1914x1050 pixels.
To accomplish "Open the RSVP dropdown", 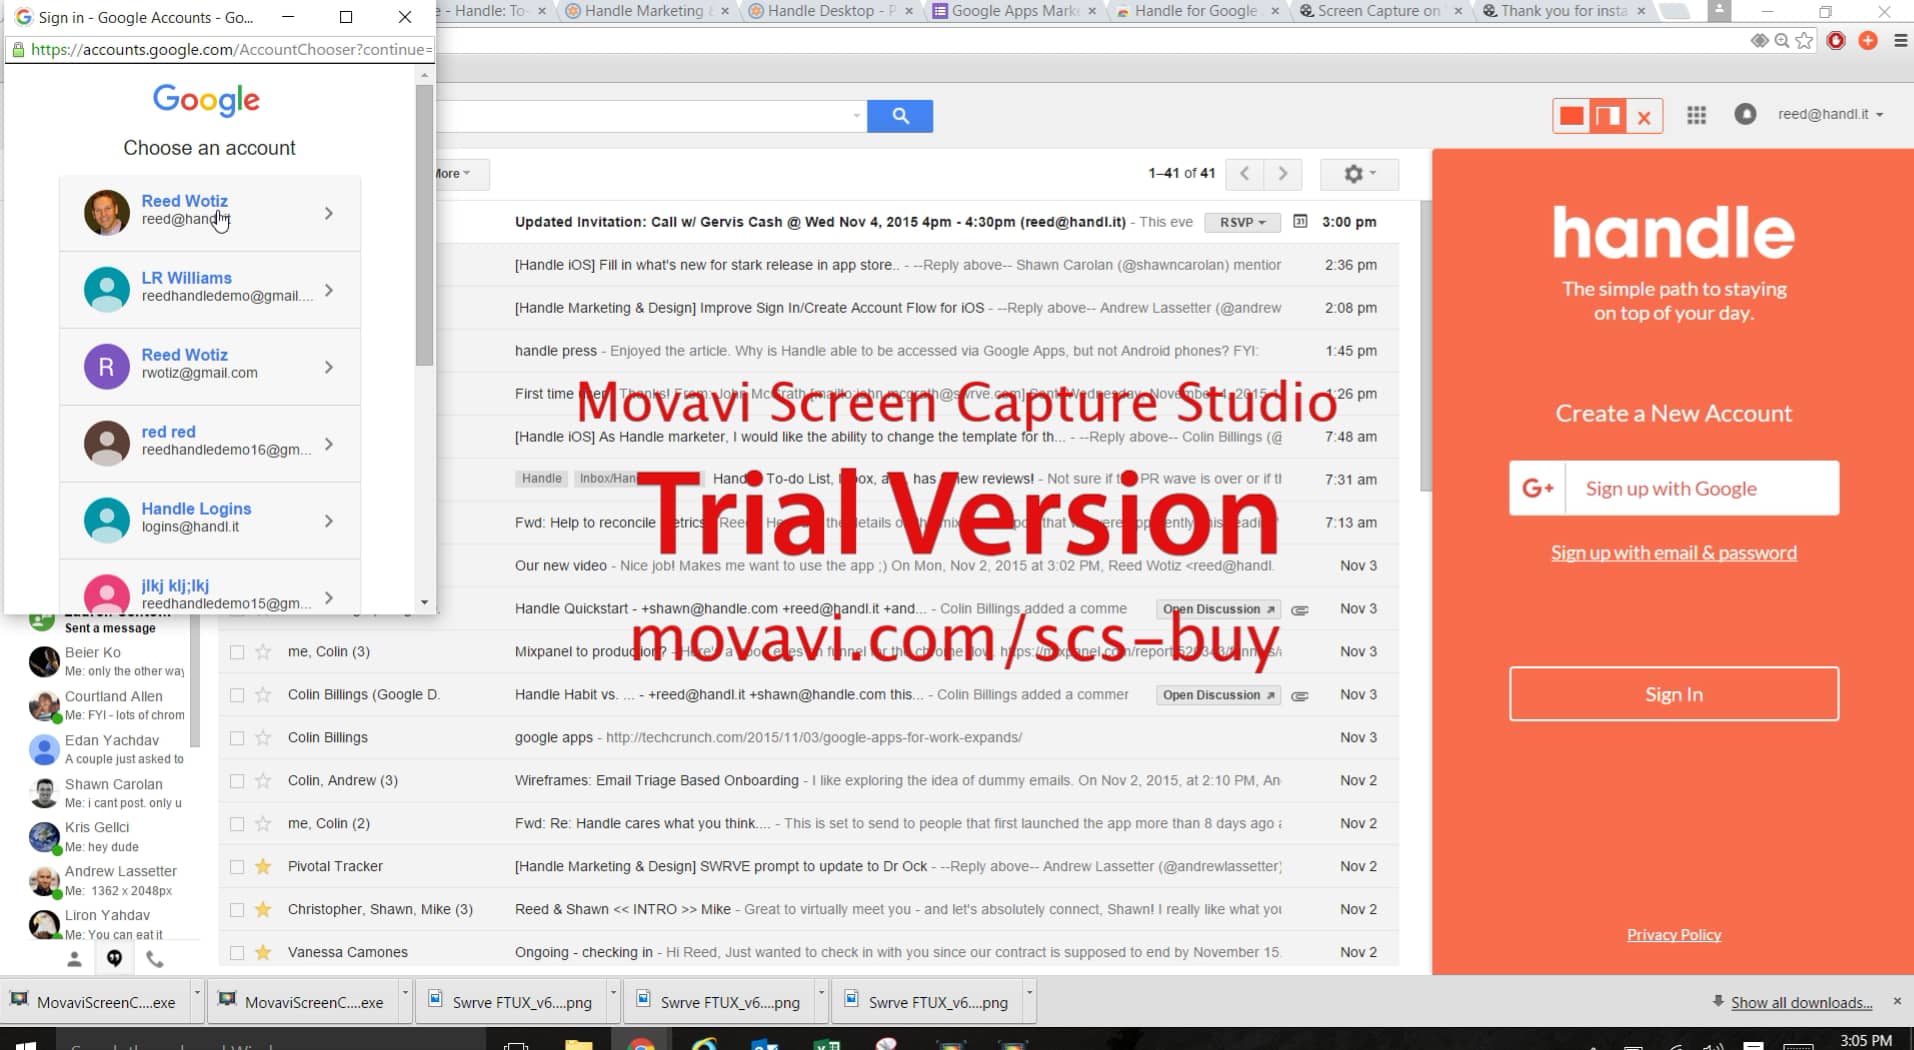I will coord(1242,222).
